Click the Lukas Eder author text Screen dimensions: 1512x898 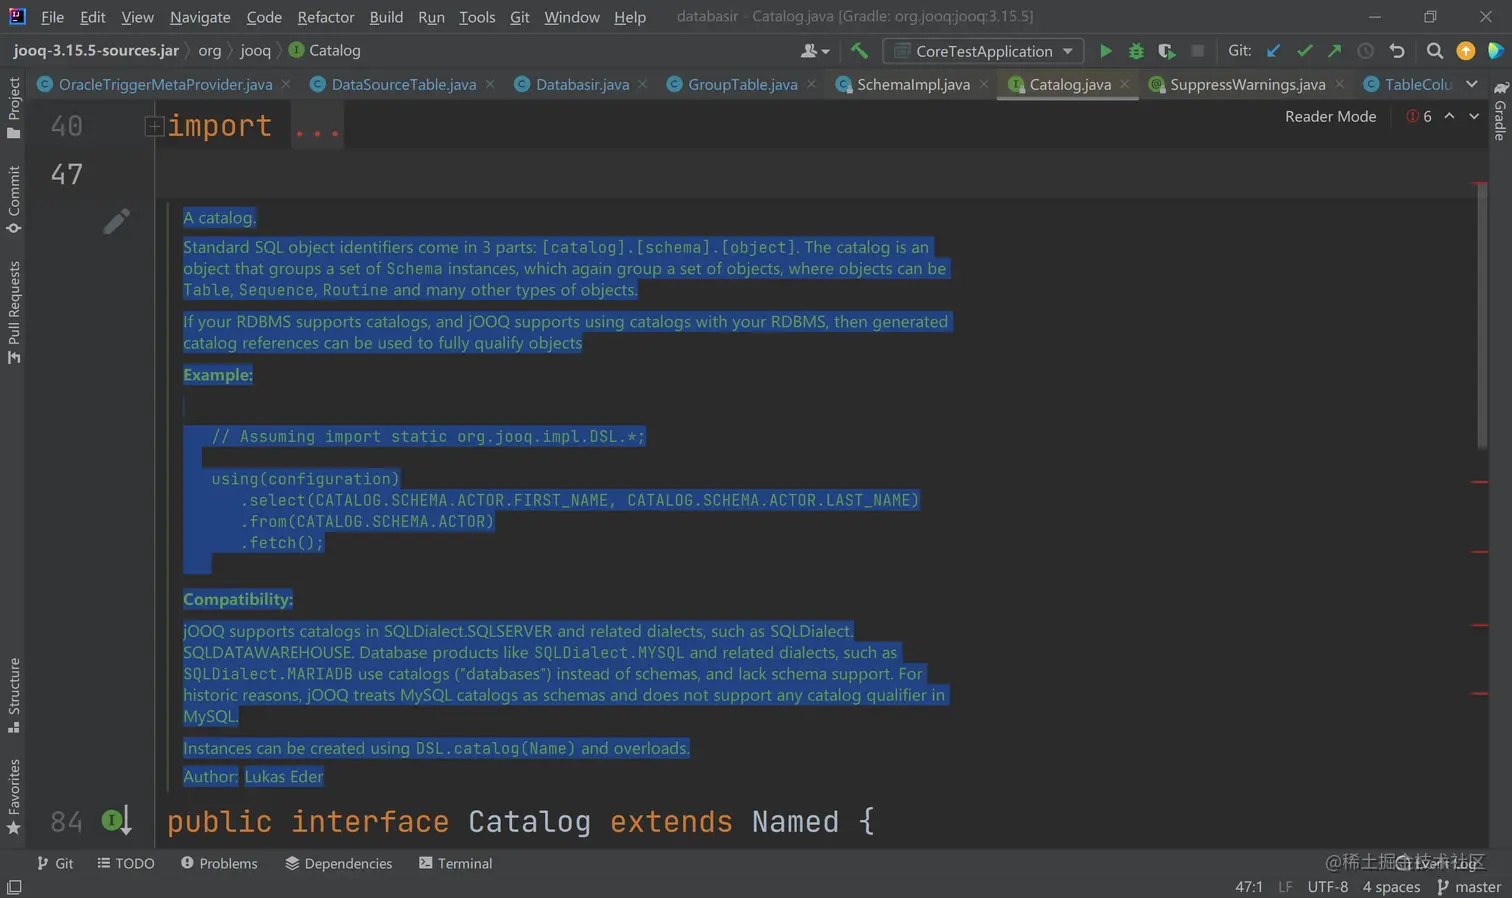click(284, 777)
